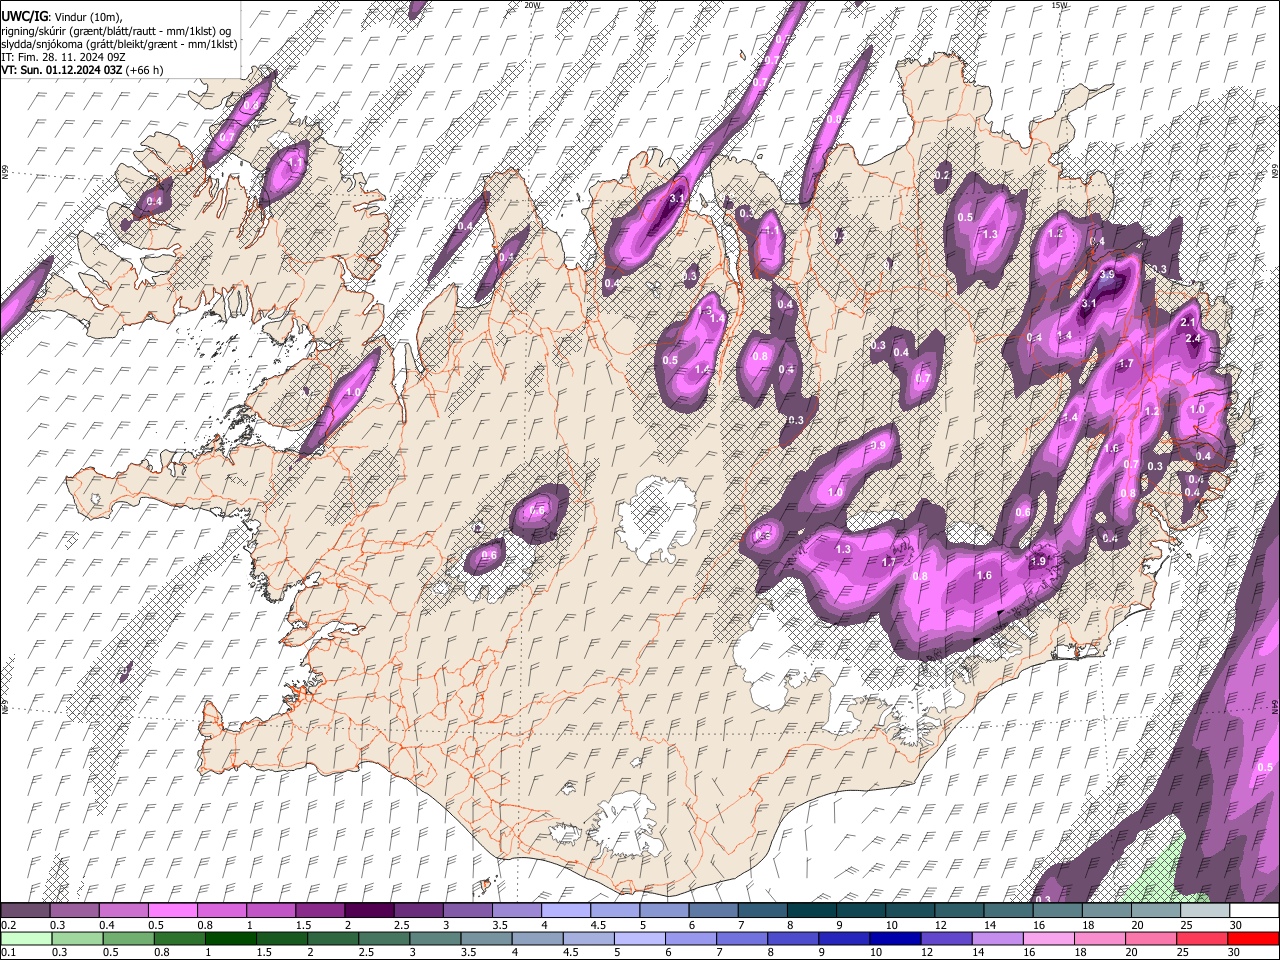Screen dimensions: 1280x960
Task: Click the '20W' longitude label
Action: pyautogui.click(x=532, y=5)
